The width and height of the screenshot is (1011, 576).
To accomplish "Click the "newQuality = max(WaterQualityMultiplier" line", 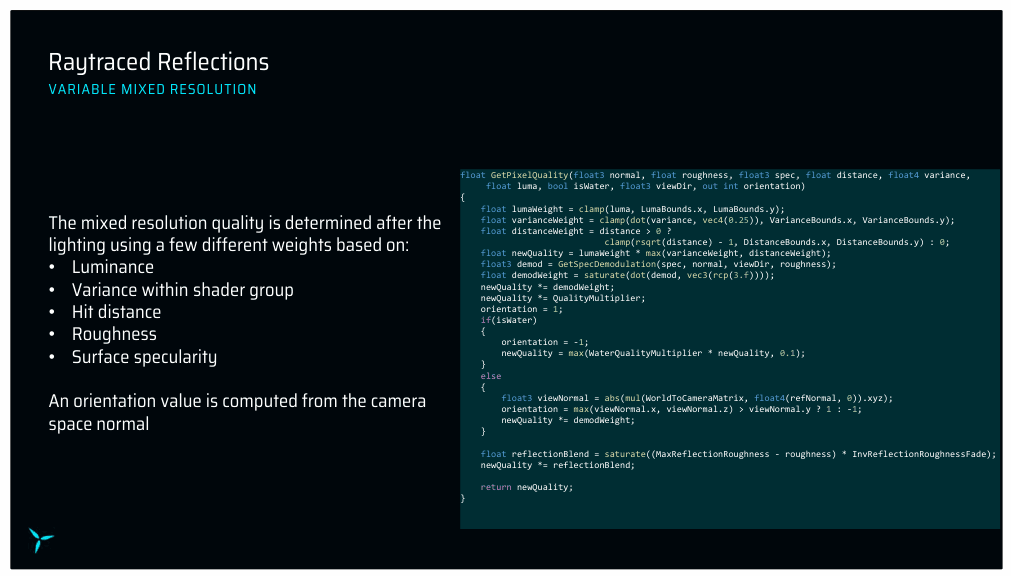I will click(653, 353).
